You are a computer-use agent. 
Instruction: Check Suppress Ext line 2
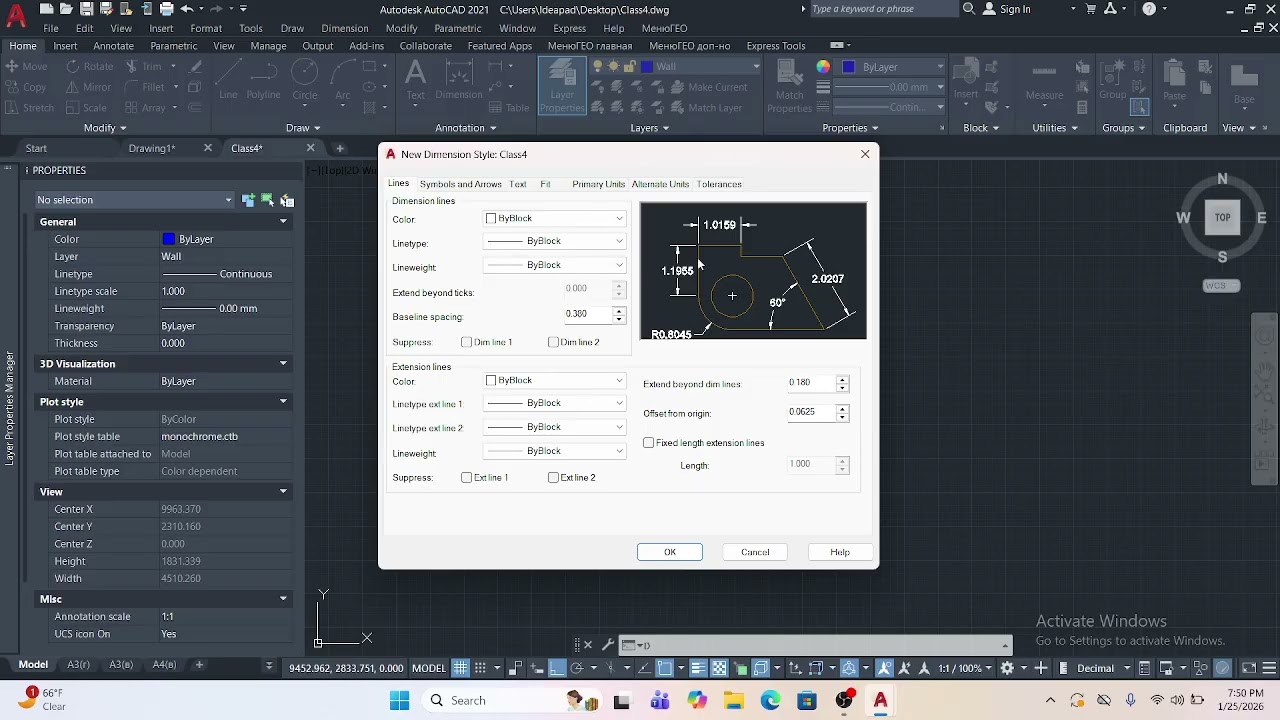(x=553, y=478)
